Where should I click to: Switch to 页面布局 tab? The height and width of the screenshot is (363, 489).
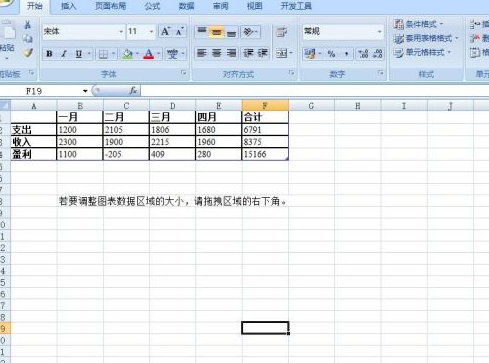pyautogui.click(x=110, y=6)
